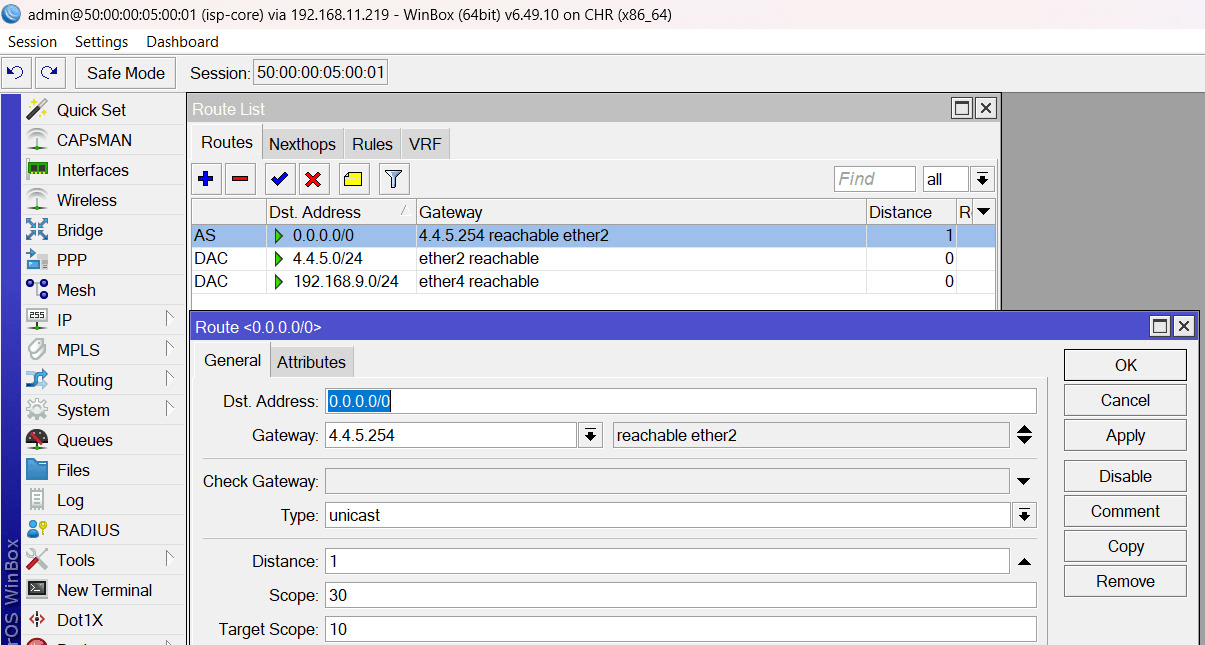Open the Wireless icon

click(37, 200)
